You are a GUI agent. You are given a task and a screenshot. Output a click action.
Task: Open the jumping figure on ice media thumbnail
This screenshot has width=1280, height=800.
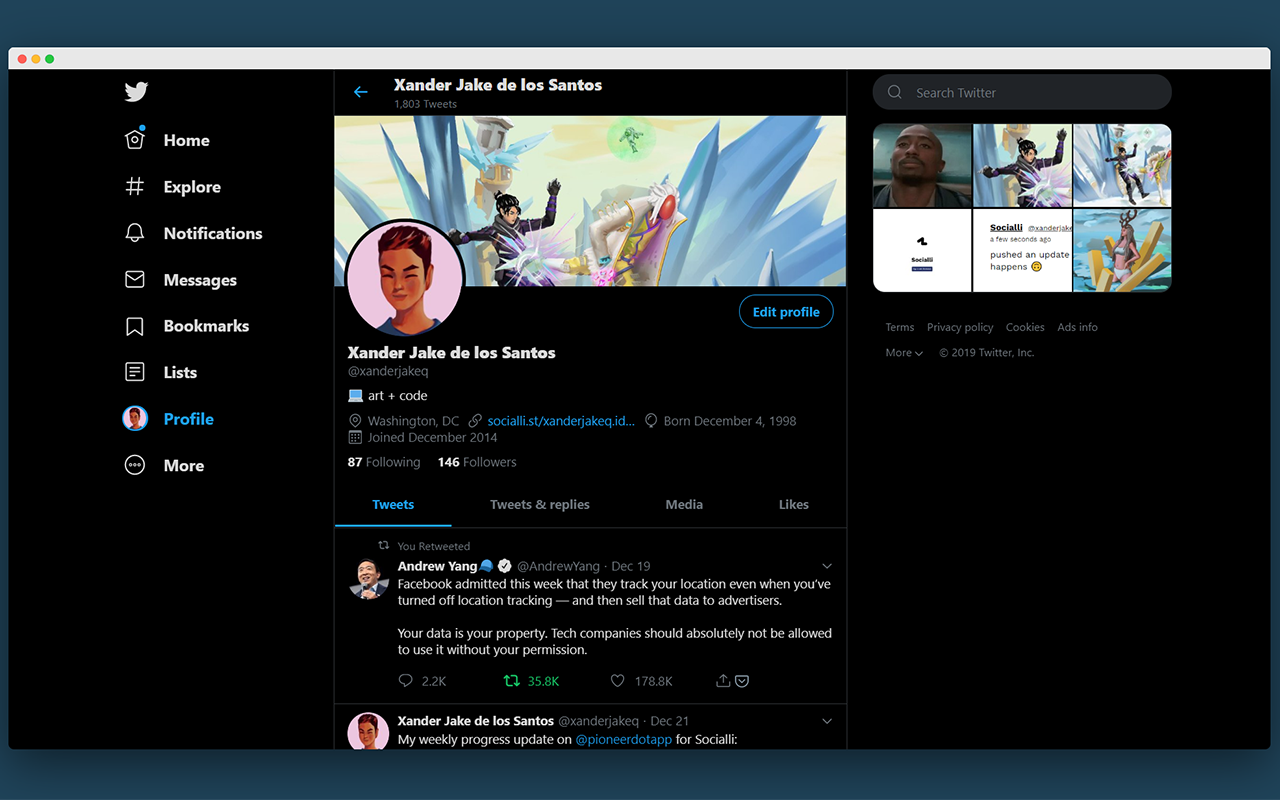[x=1122, y=166]
